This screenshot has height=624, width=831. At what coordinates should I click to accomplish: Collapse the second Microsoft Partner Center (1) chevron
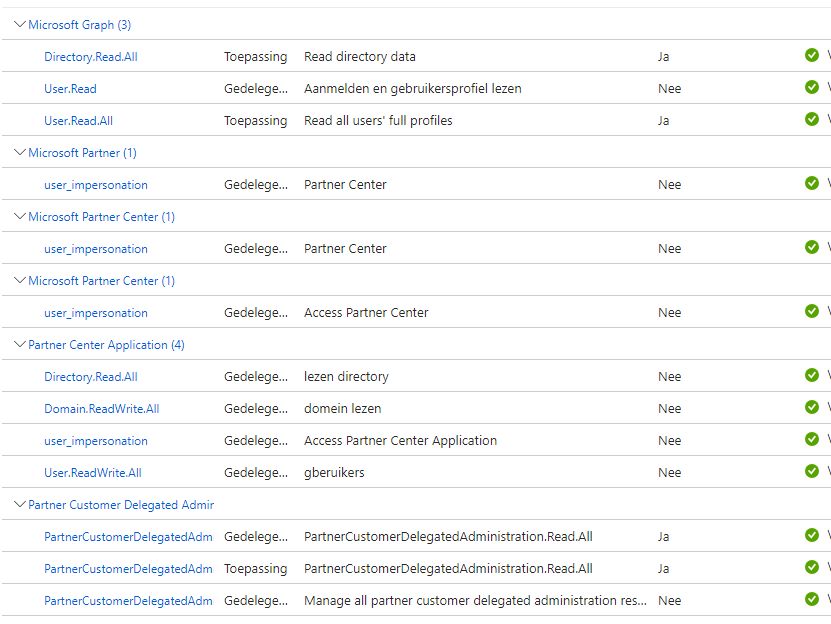tap(20, 280)
